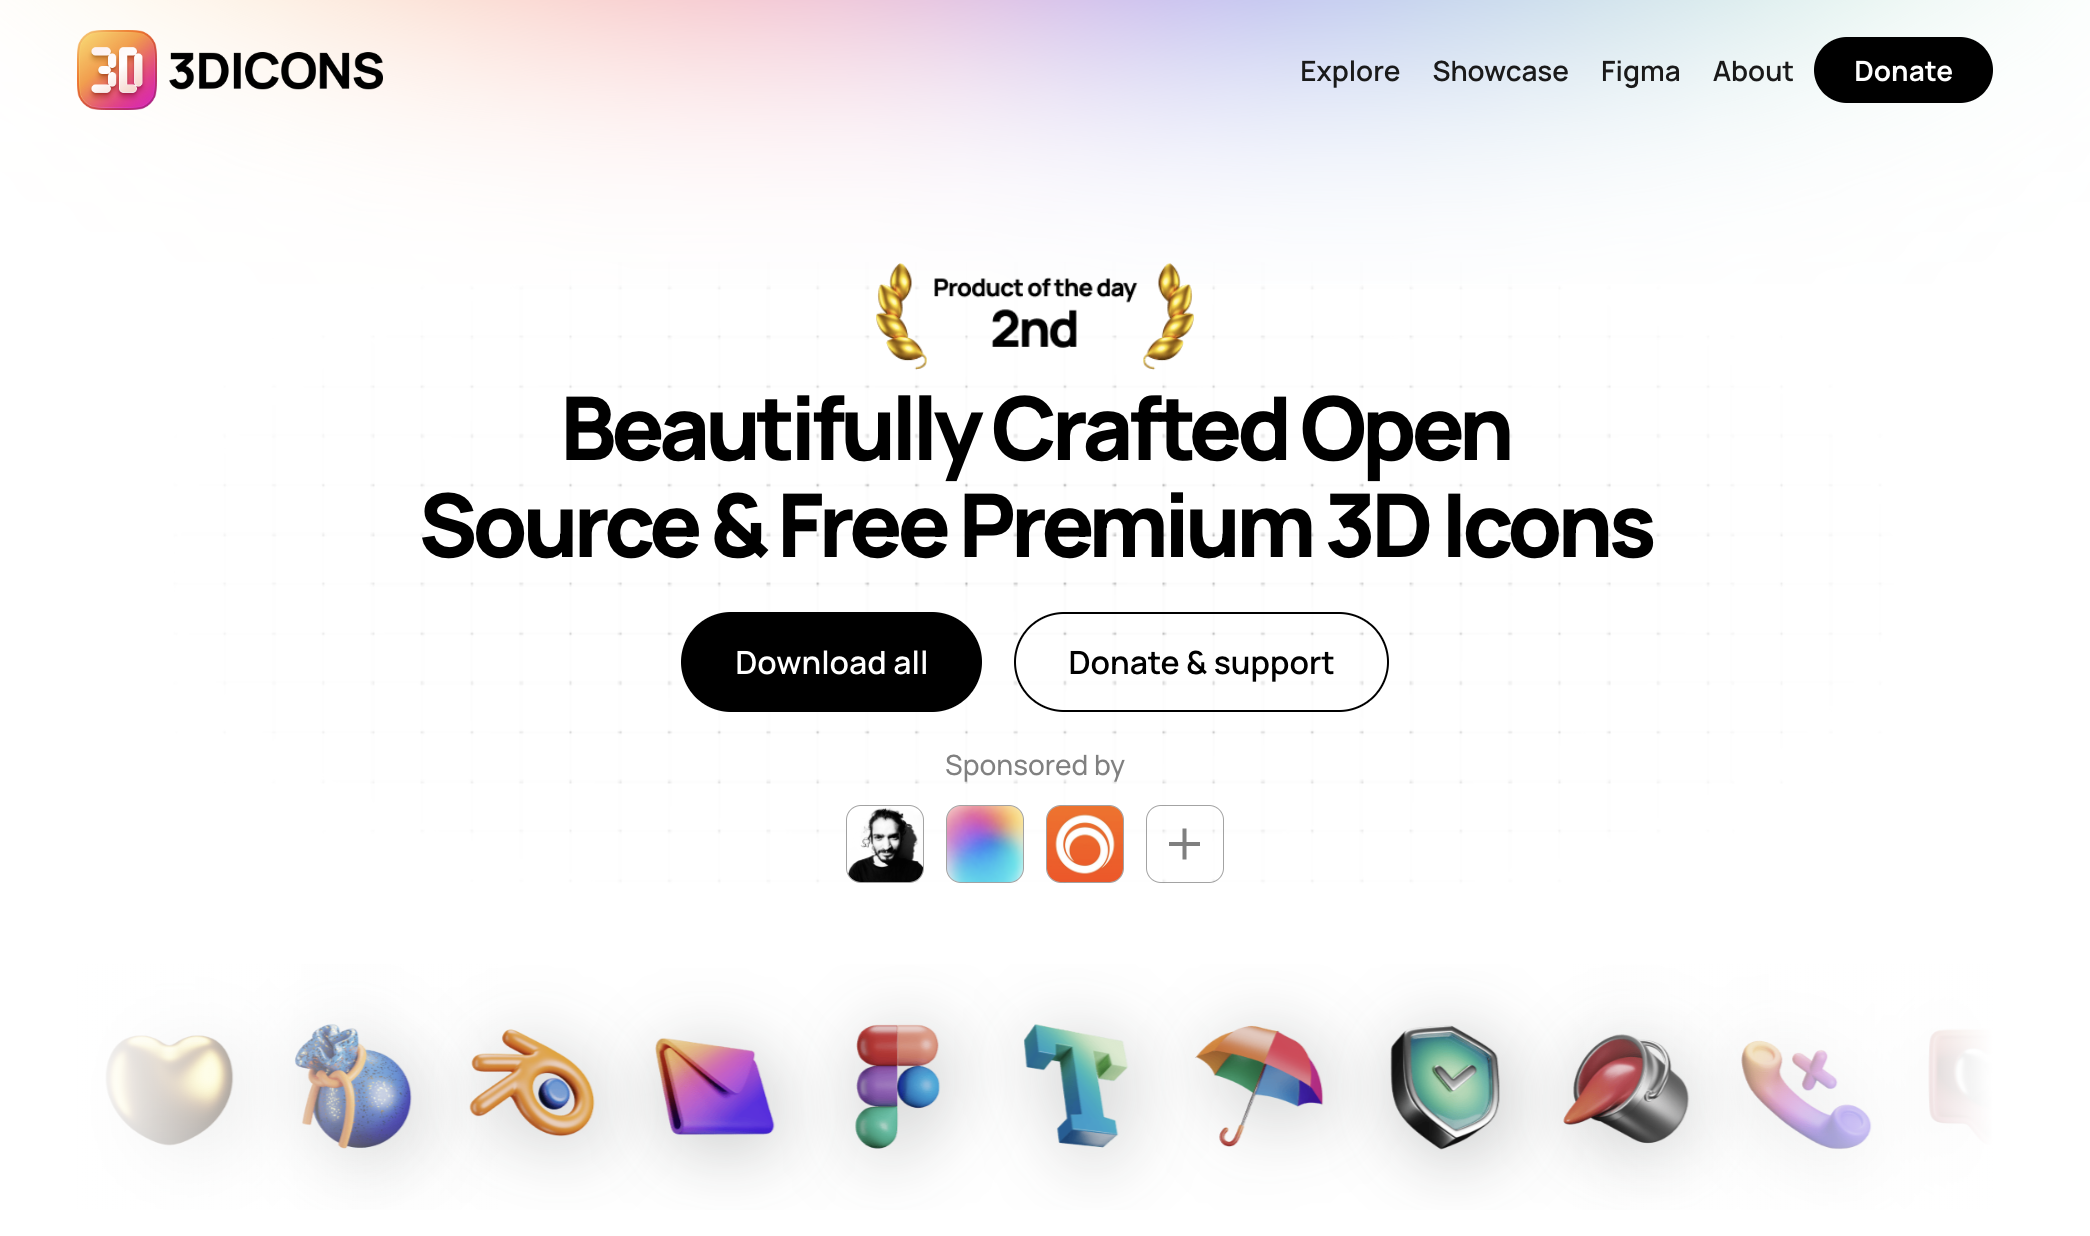Choose the purple envelope mail icon

pos(714,1086)
